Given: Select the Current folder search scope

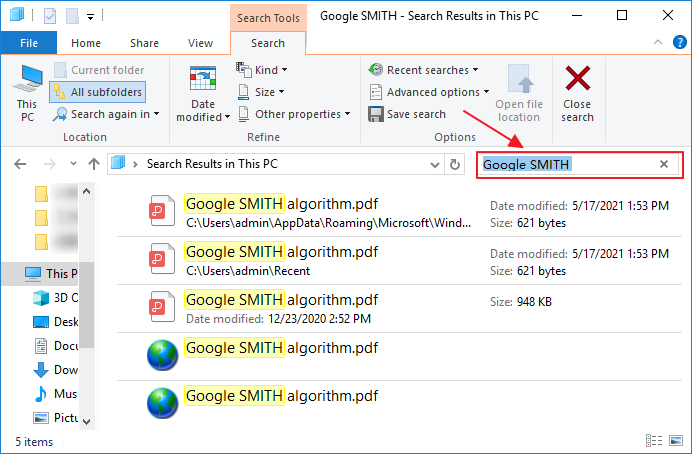Looking at the screenshot, I should pos(99,70).
